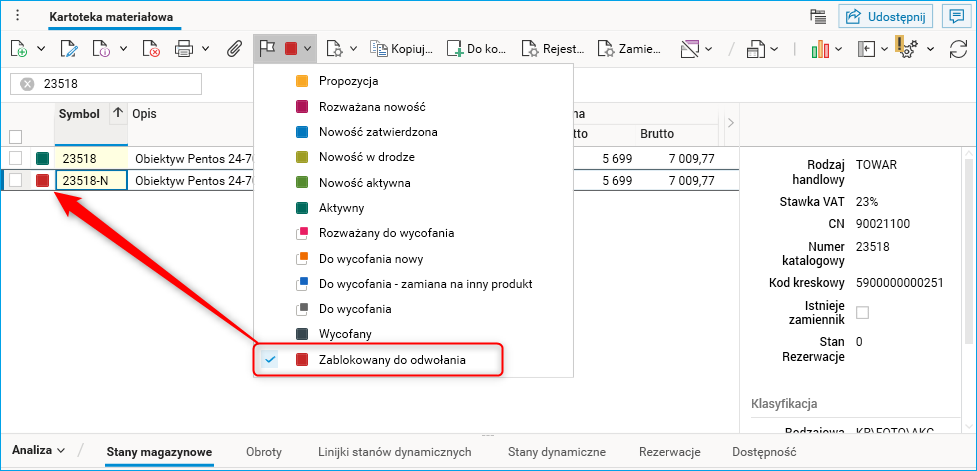Screen dimensions: 977x471
Task: Click the Do ko... toolbar button
Action: pos(477,49)
